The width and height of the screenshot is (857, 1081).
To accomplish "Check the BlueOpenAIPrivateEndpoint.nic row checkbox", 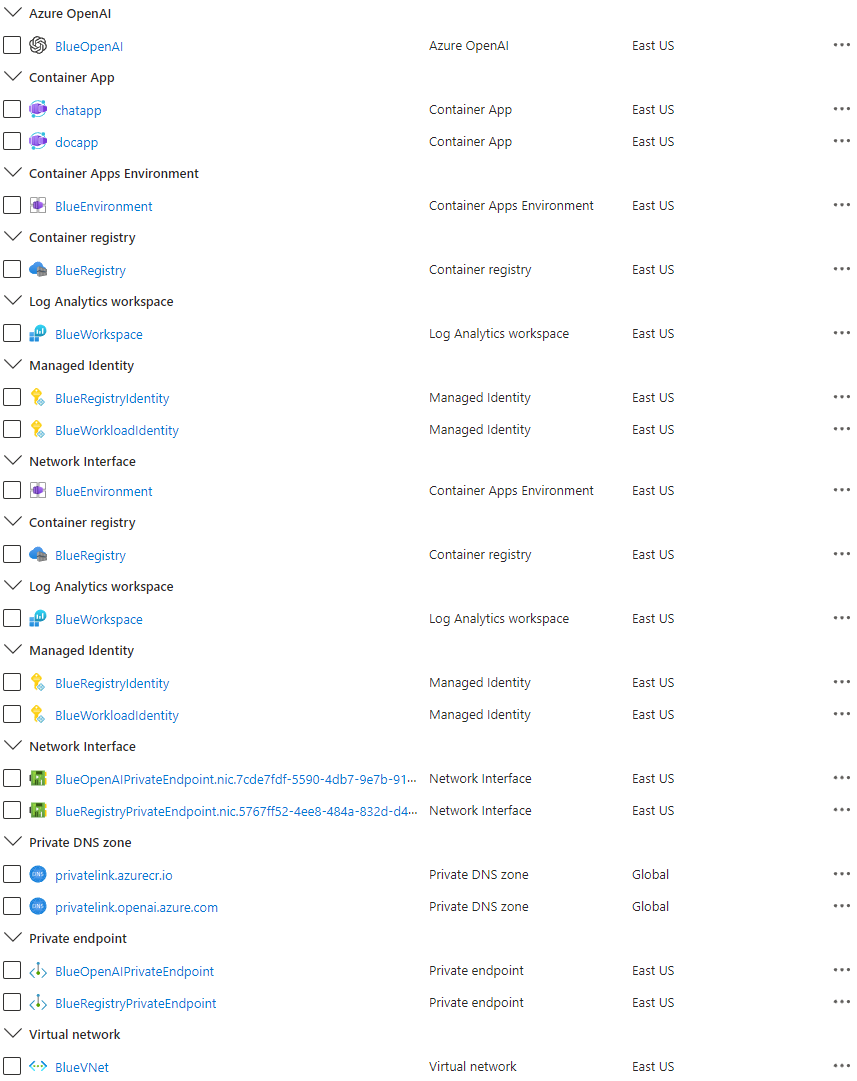I will coord(12,778).
